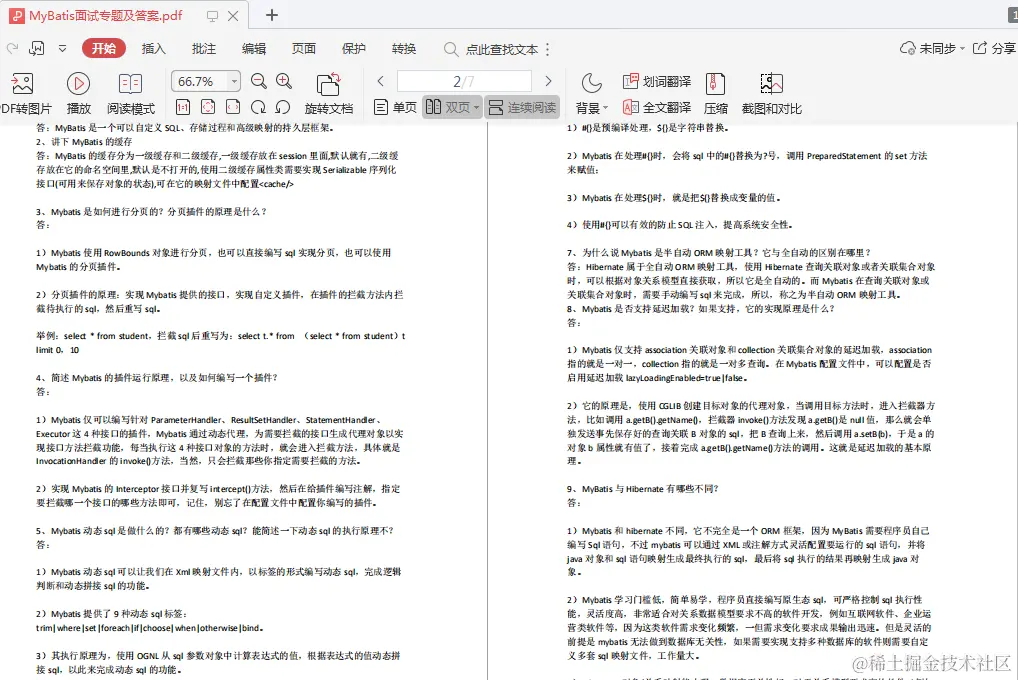Click the line starting 'limit 0, 10'
1018x680 pixels.
tap(58, 350)
